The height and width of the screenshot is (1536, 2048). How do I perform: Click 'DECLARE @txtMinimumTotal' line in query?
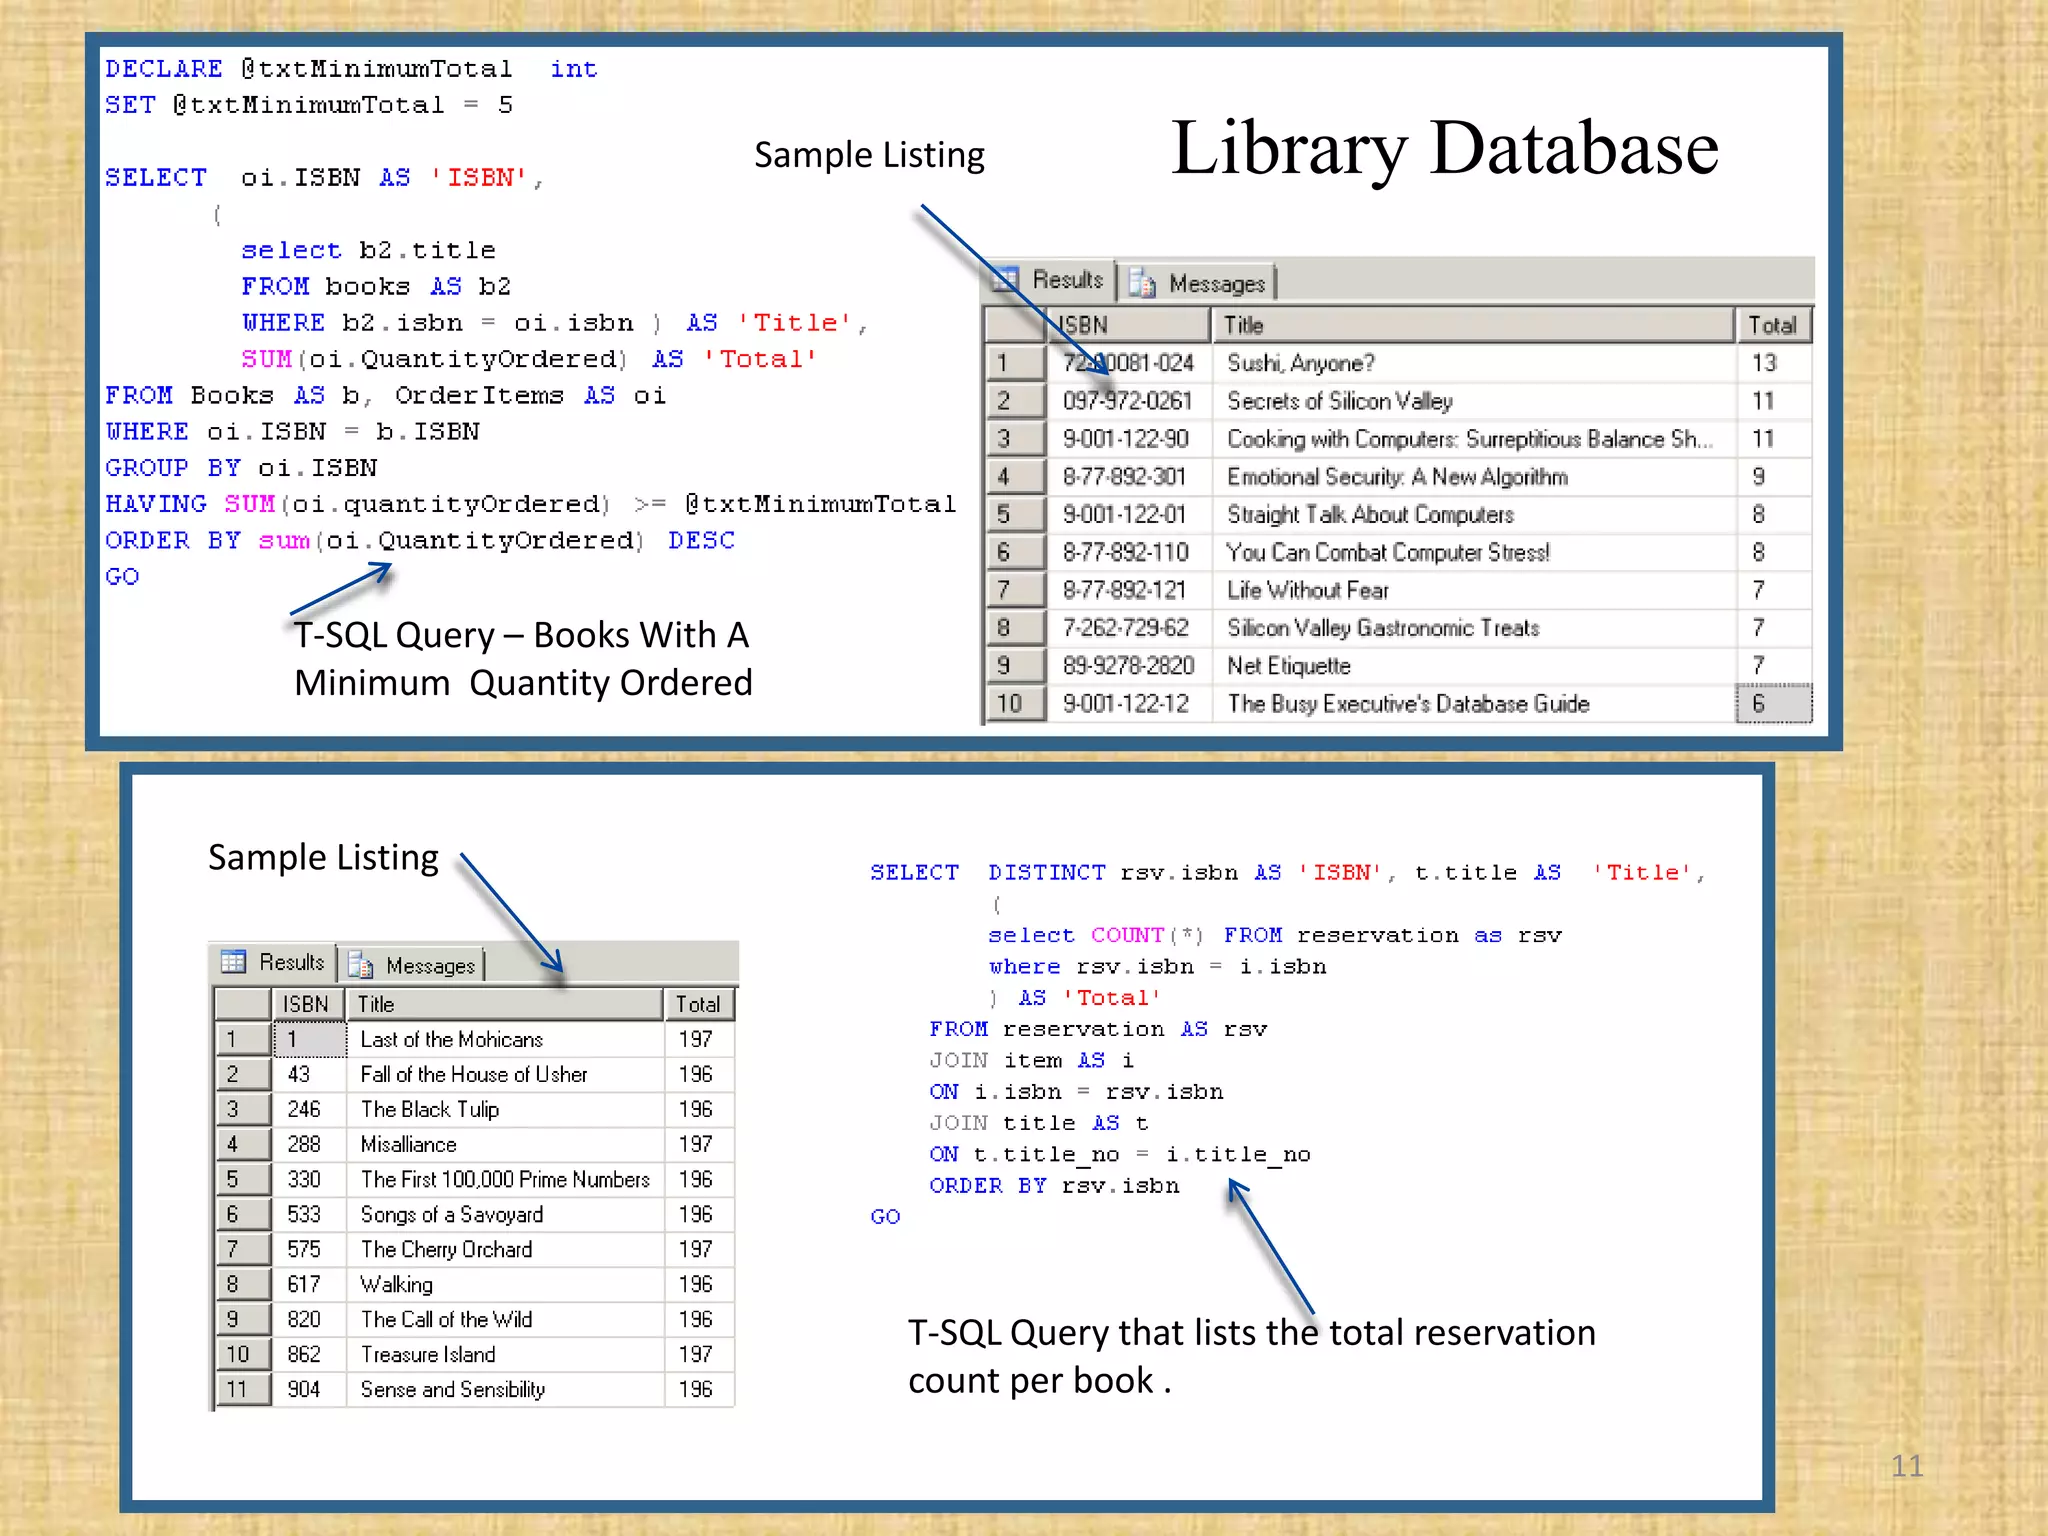(x=351, y=69)
